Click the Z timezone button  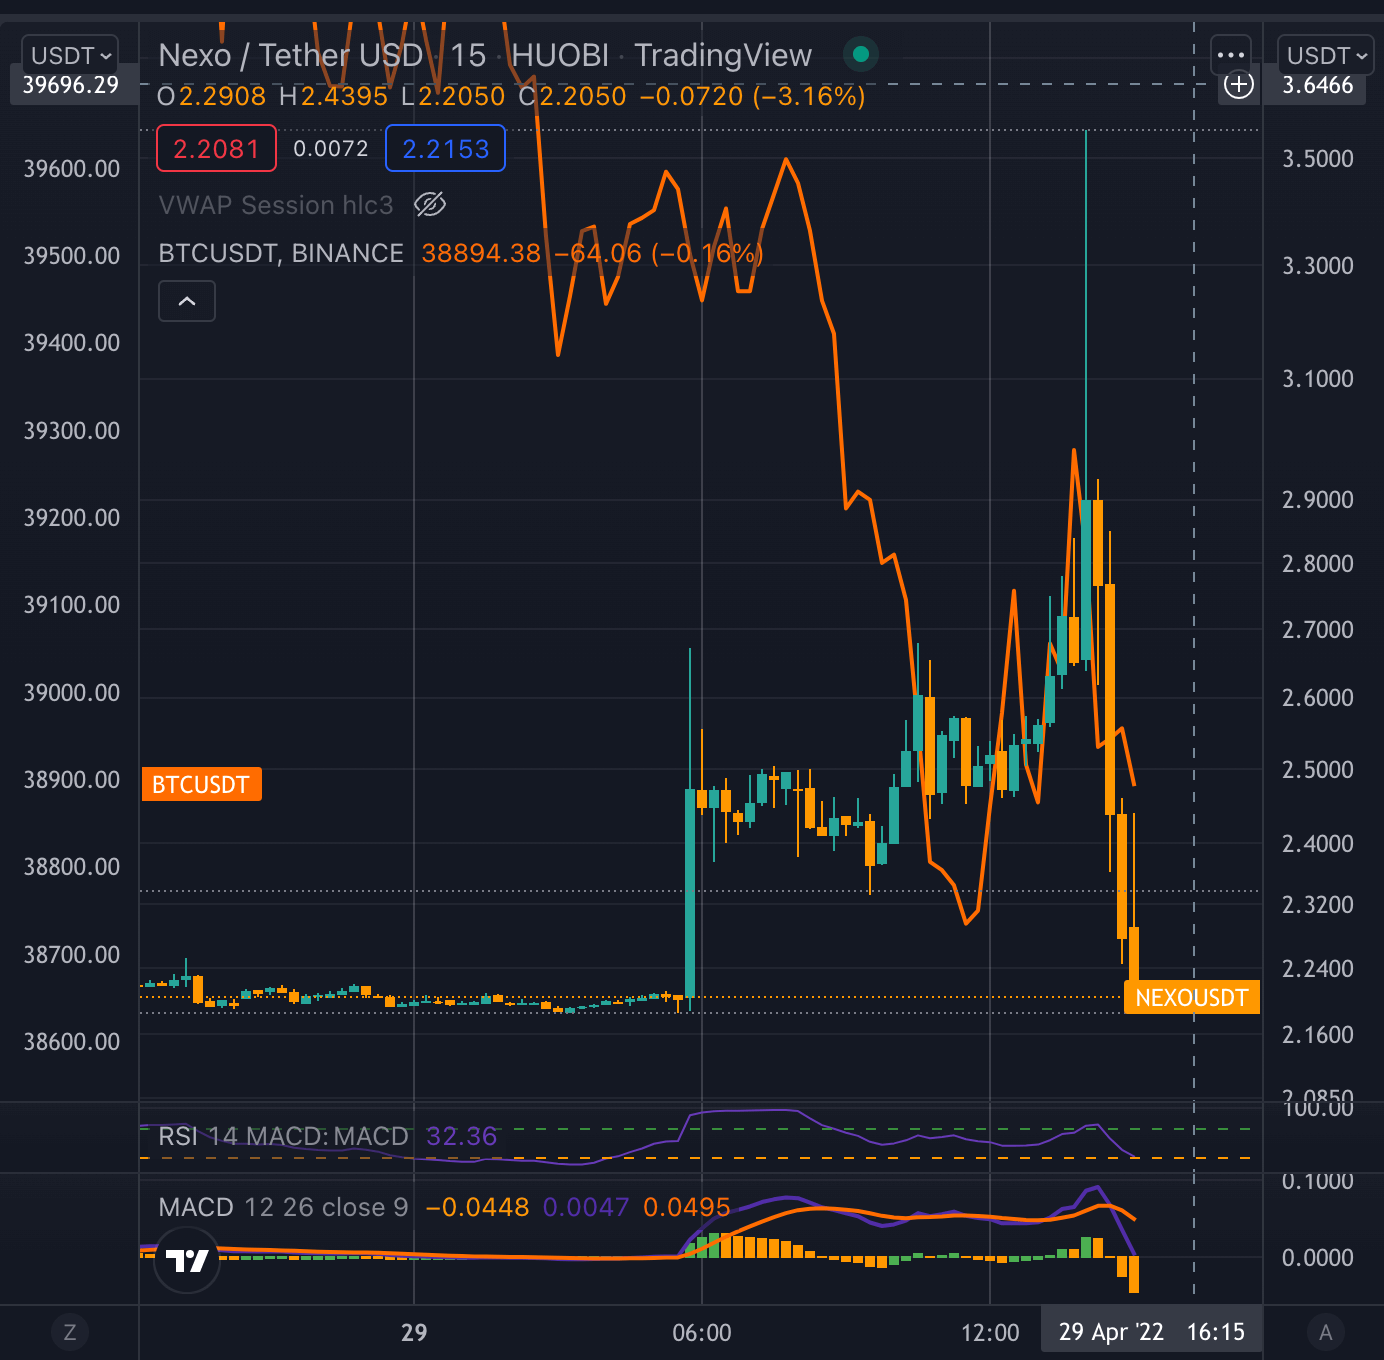70,1332
